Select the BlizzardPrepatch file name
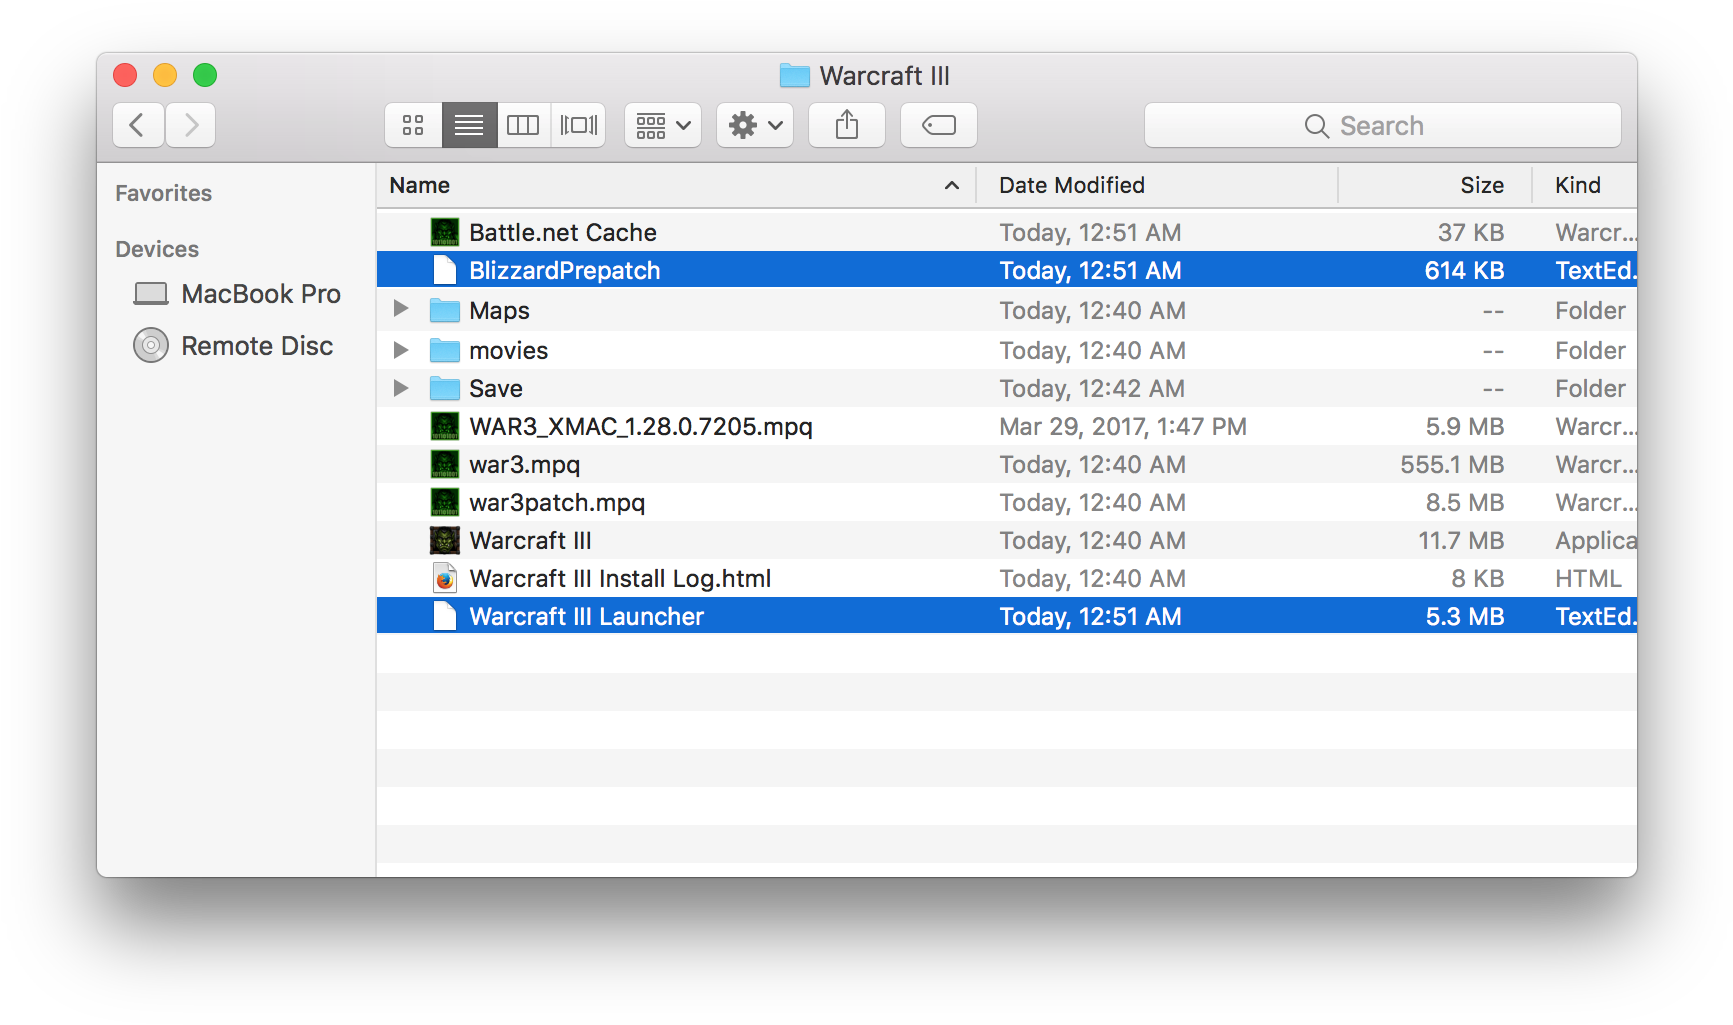The image size is (1733, 1025). coord(565,270)
